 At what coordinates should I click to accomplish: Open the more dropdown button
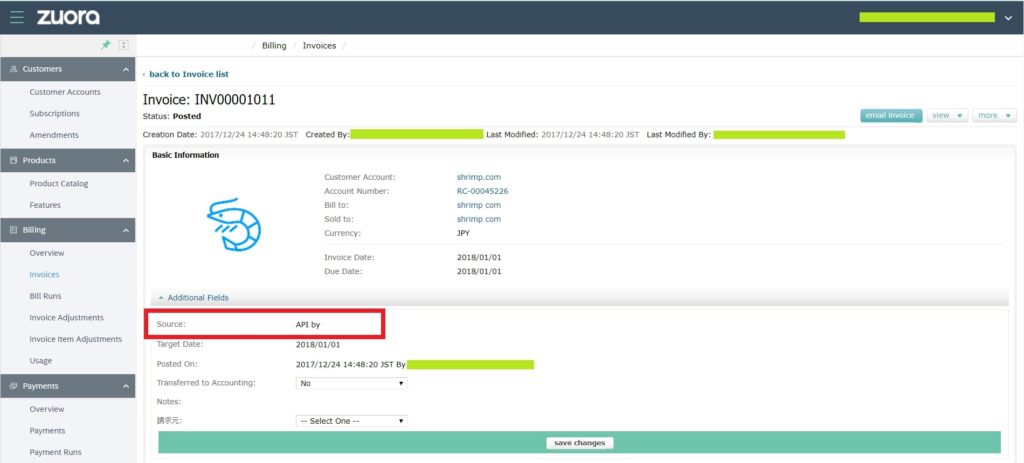tap(994, 116)
